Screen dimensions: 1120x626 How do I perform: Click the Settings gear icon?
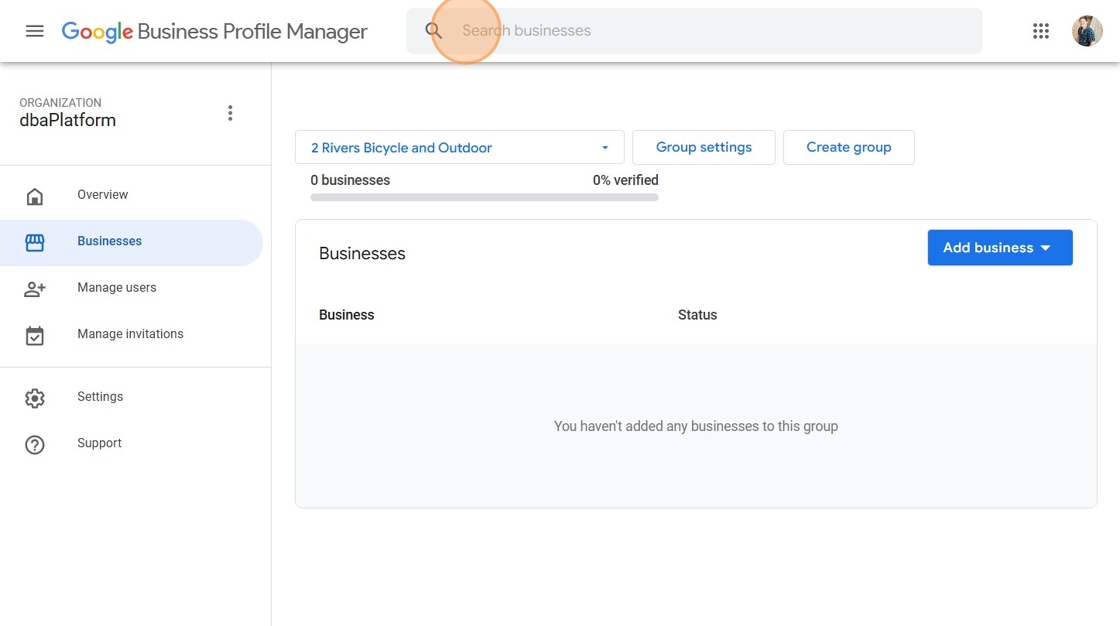[x=35, y=398]
